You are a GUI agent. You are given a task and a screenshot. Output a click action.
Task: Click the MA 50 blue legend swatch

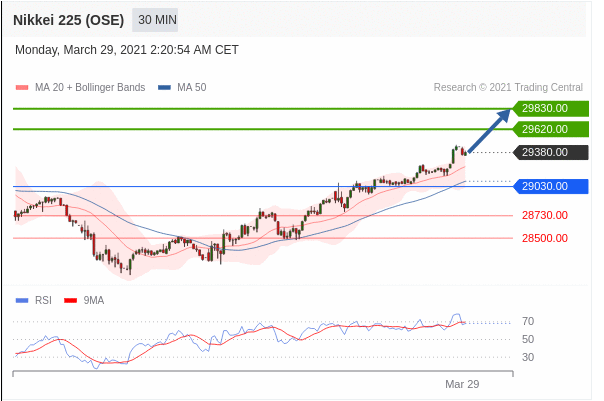click(164, 87)
